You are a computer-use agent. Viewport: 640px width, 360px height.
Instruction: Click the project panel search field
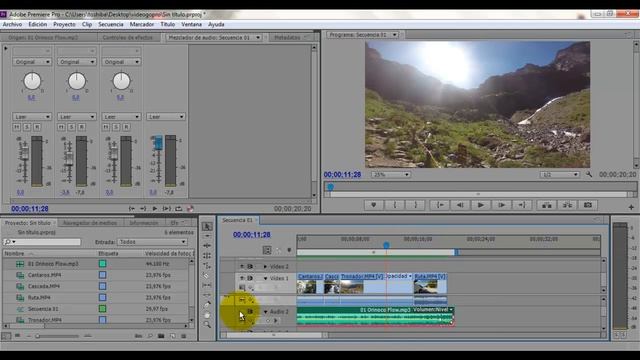[x=42, y=242]
